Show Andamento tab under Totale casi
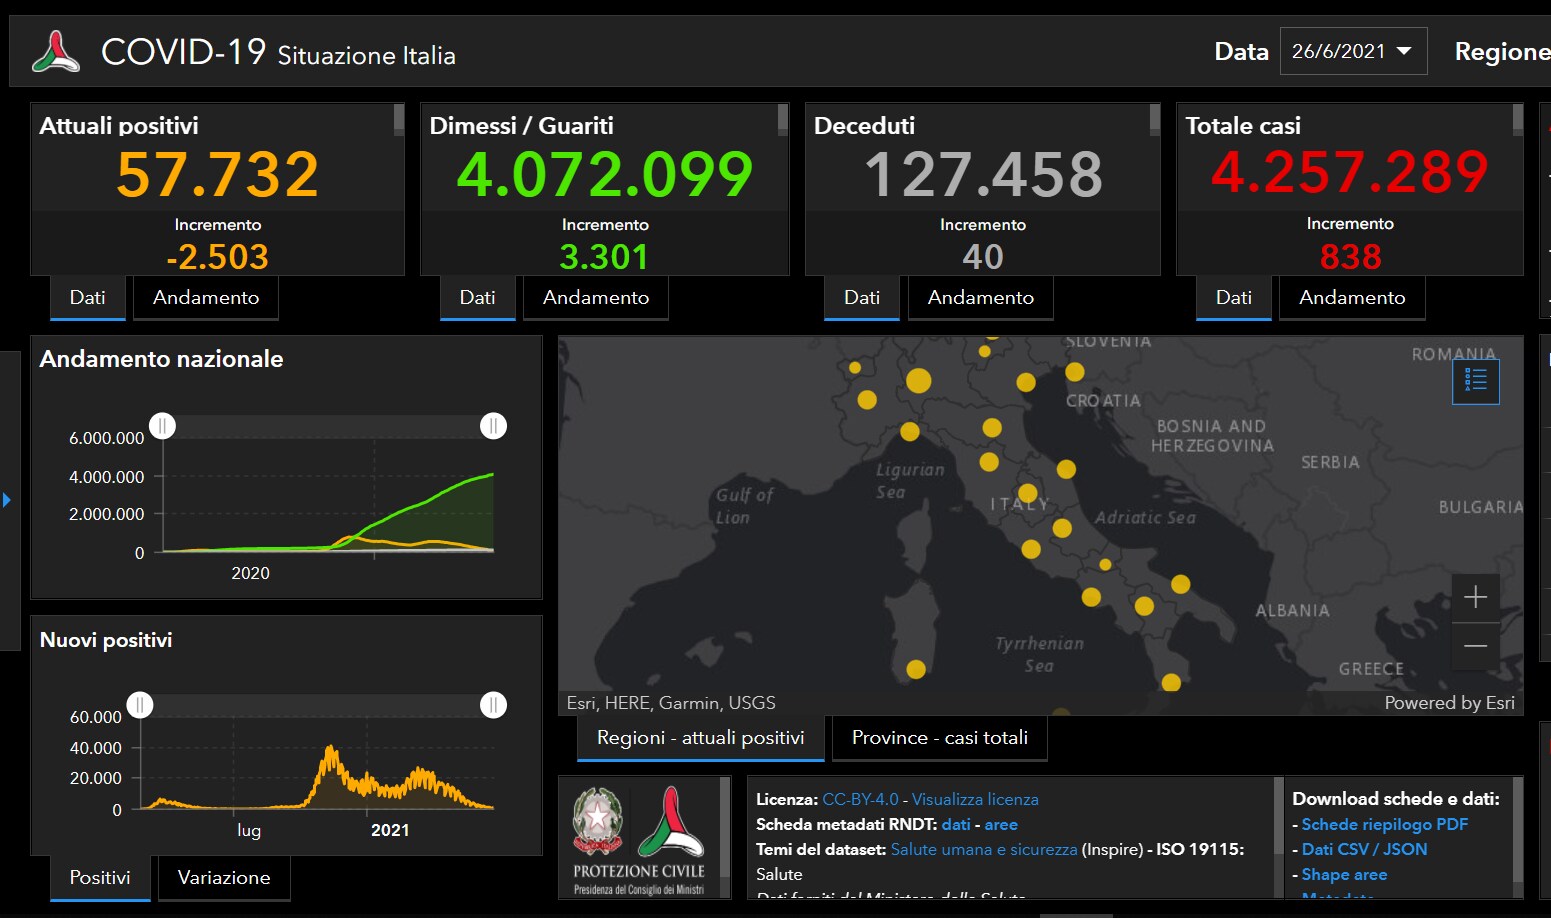The width and height of the screenshot is (1551, 918). pyautogui.click(x=1351, y=298)
